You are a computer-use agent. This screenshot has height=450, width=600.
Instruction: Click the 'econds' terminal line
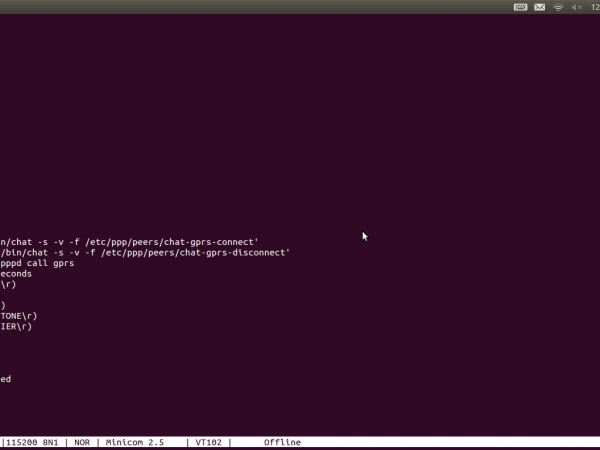click(x=16, y=274)
